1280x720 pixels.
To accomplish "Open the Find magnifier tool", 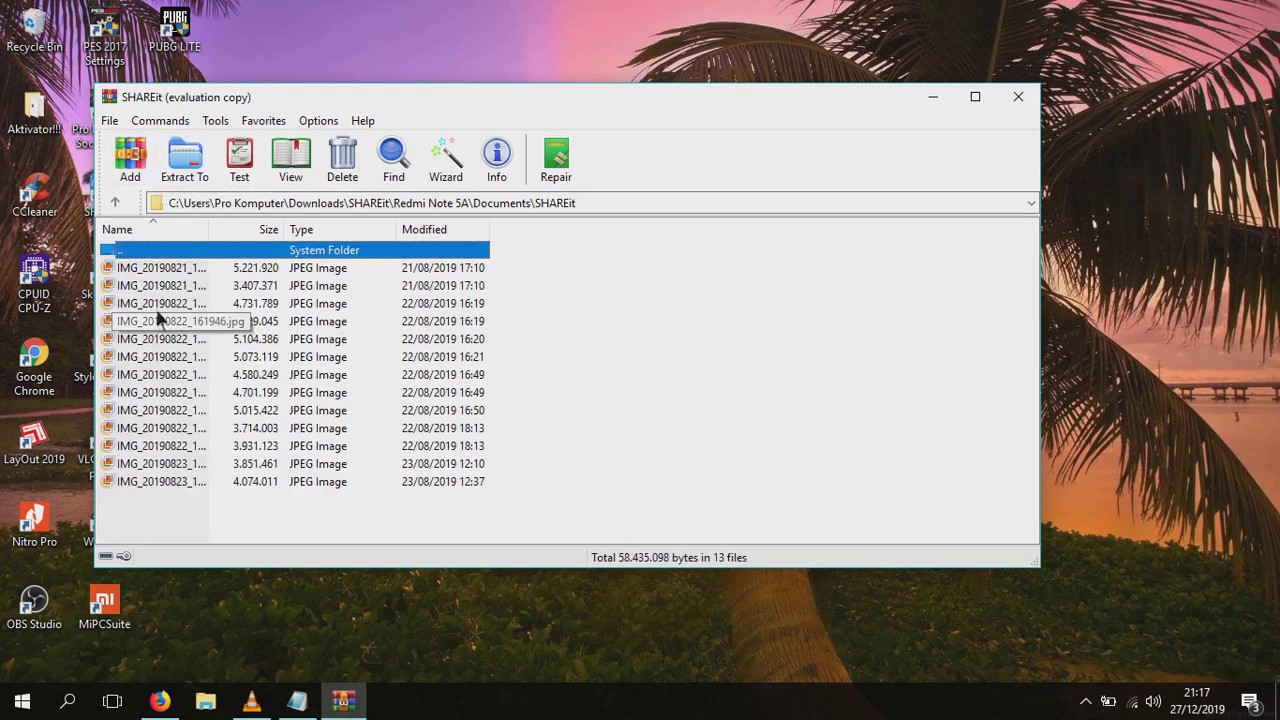I will pos(394,160).
